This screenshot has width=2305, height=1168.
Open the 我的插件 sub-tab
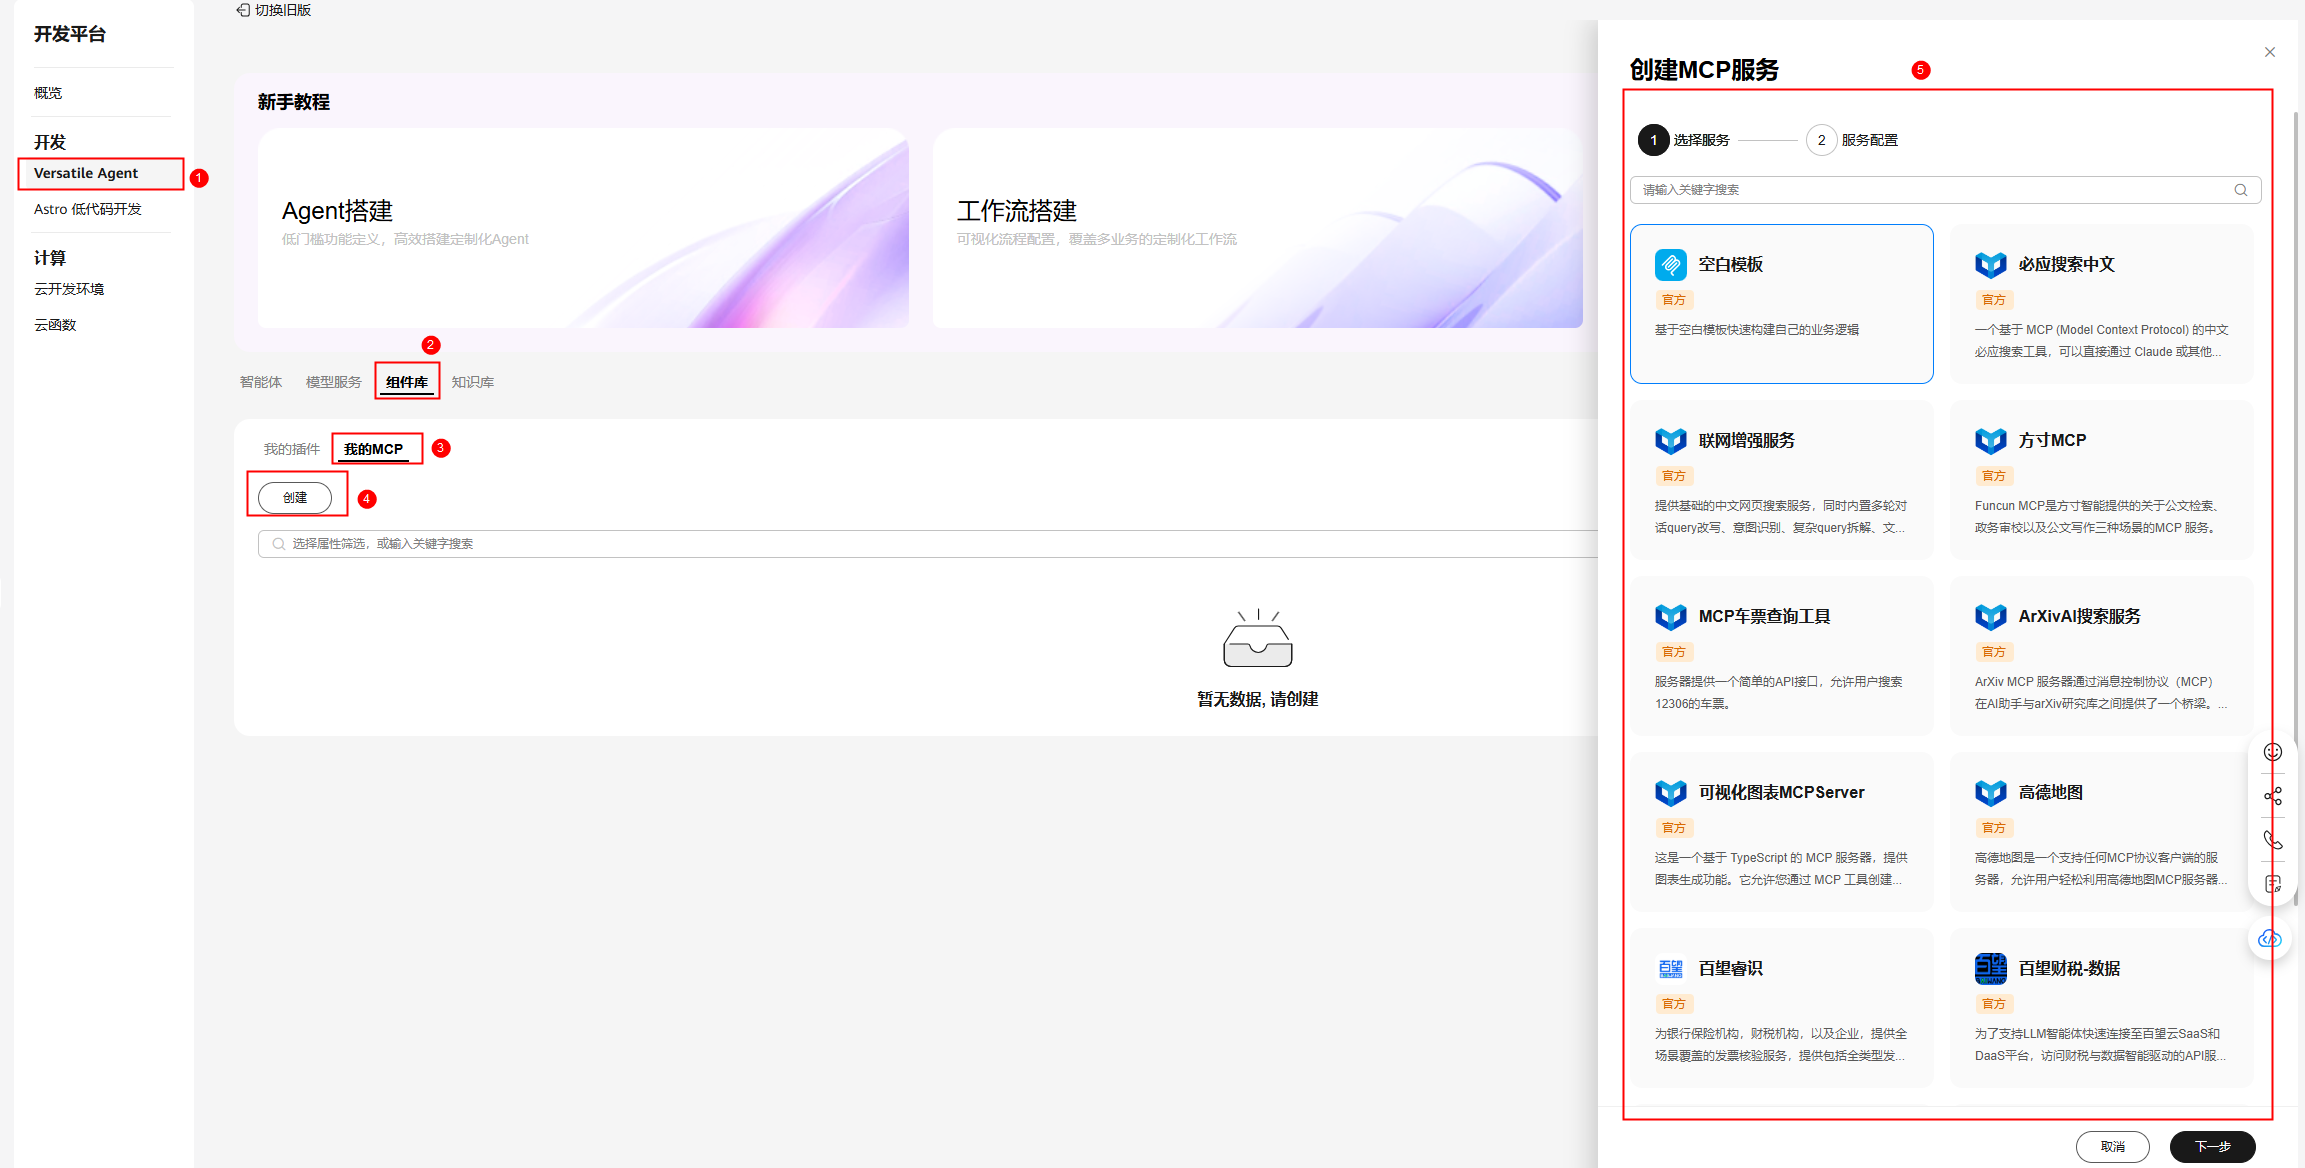point(291,449)
